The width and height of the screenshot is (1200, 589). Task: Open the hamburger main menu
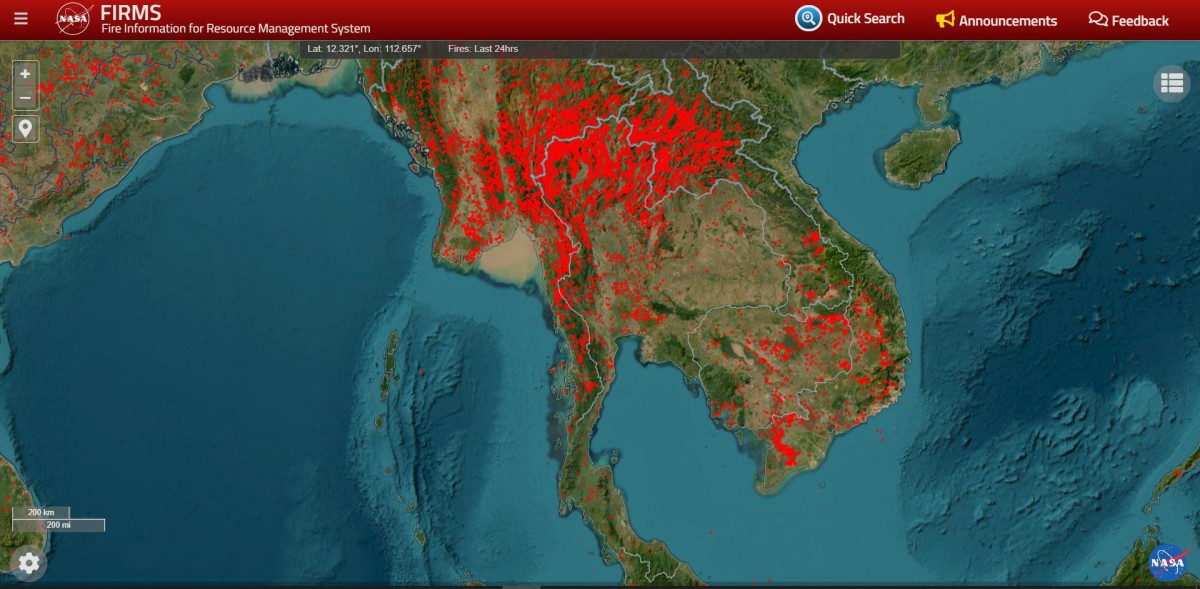click(21, 19)
